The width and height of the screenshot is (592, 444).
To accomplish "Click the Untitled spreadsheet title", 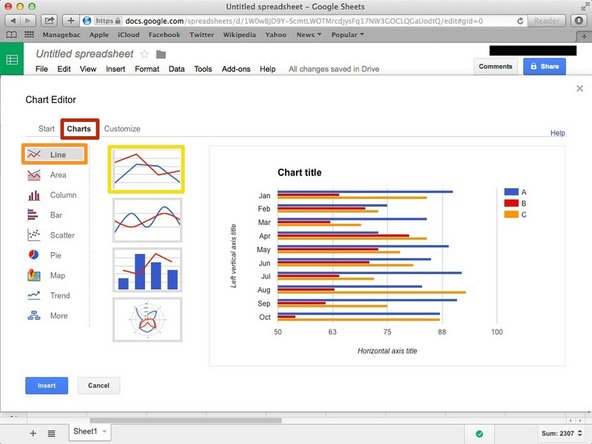I will click(x=85, y=54).
